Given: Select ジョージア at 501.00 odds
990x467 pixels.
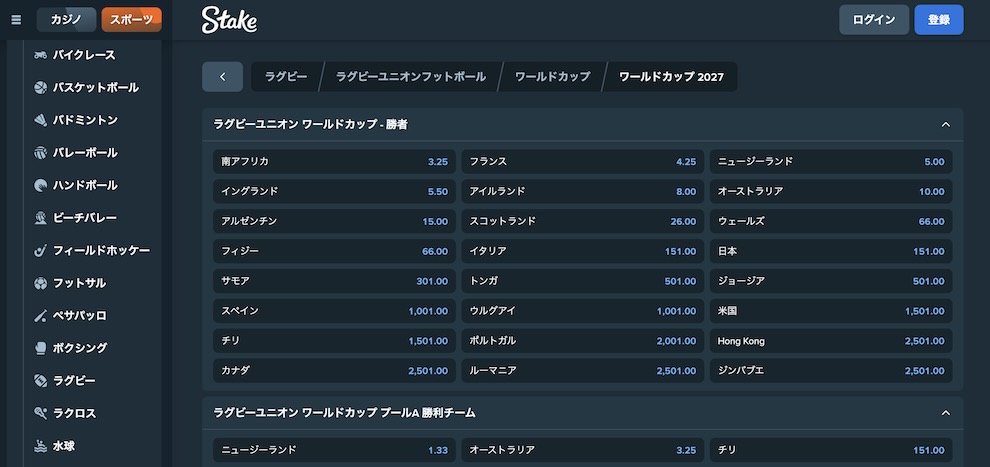Looking at the screenshot, I should 831,281.
